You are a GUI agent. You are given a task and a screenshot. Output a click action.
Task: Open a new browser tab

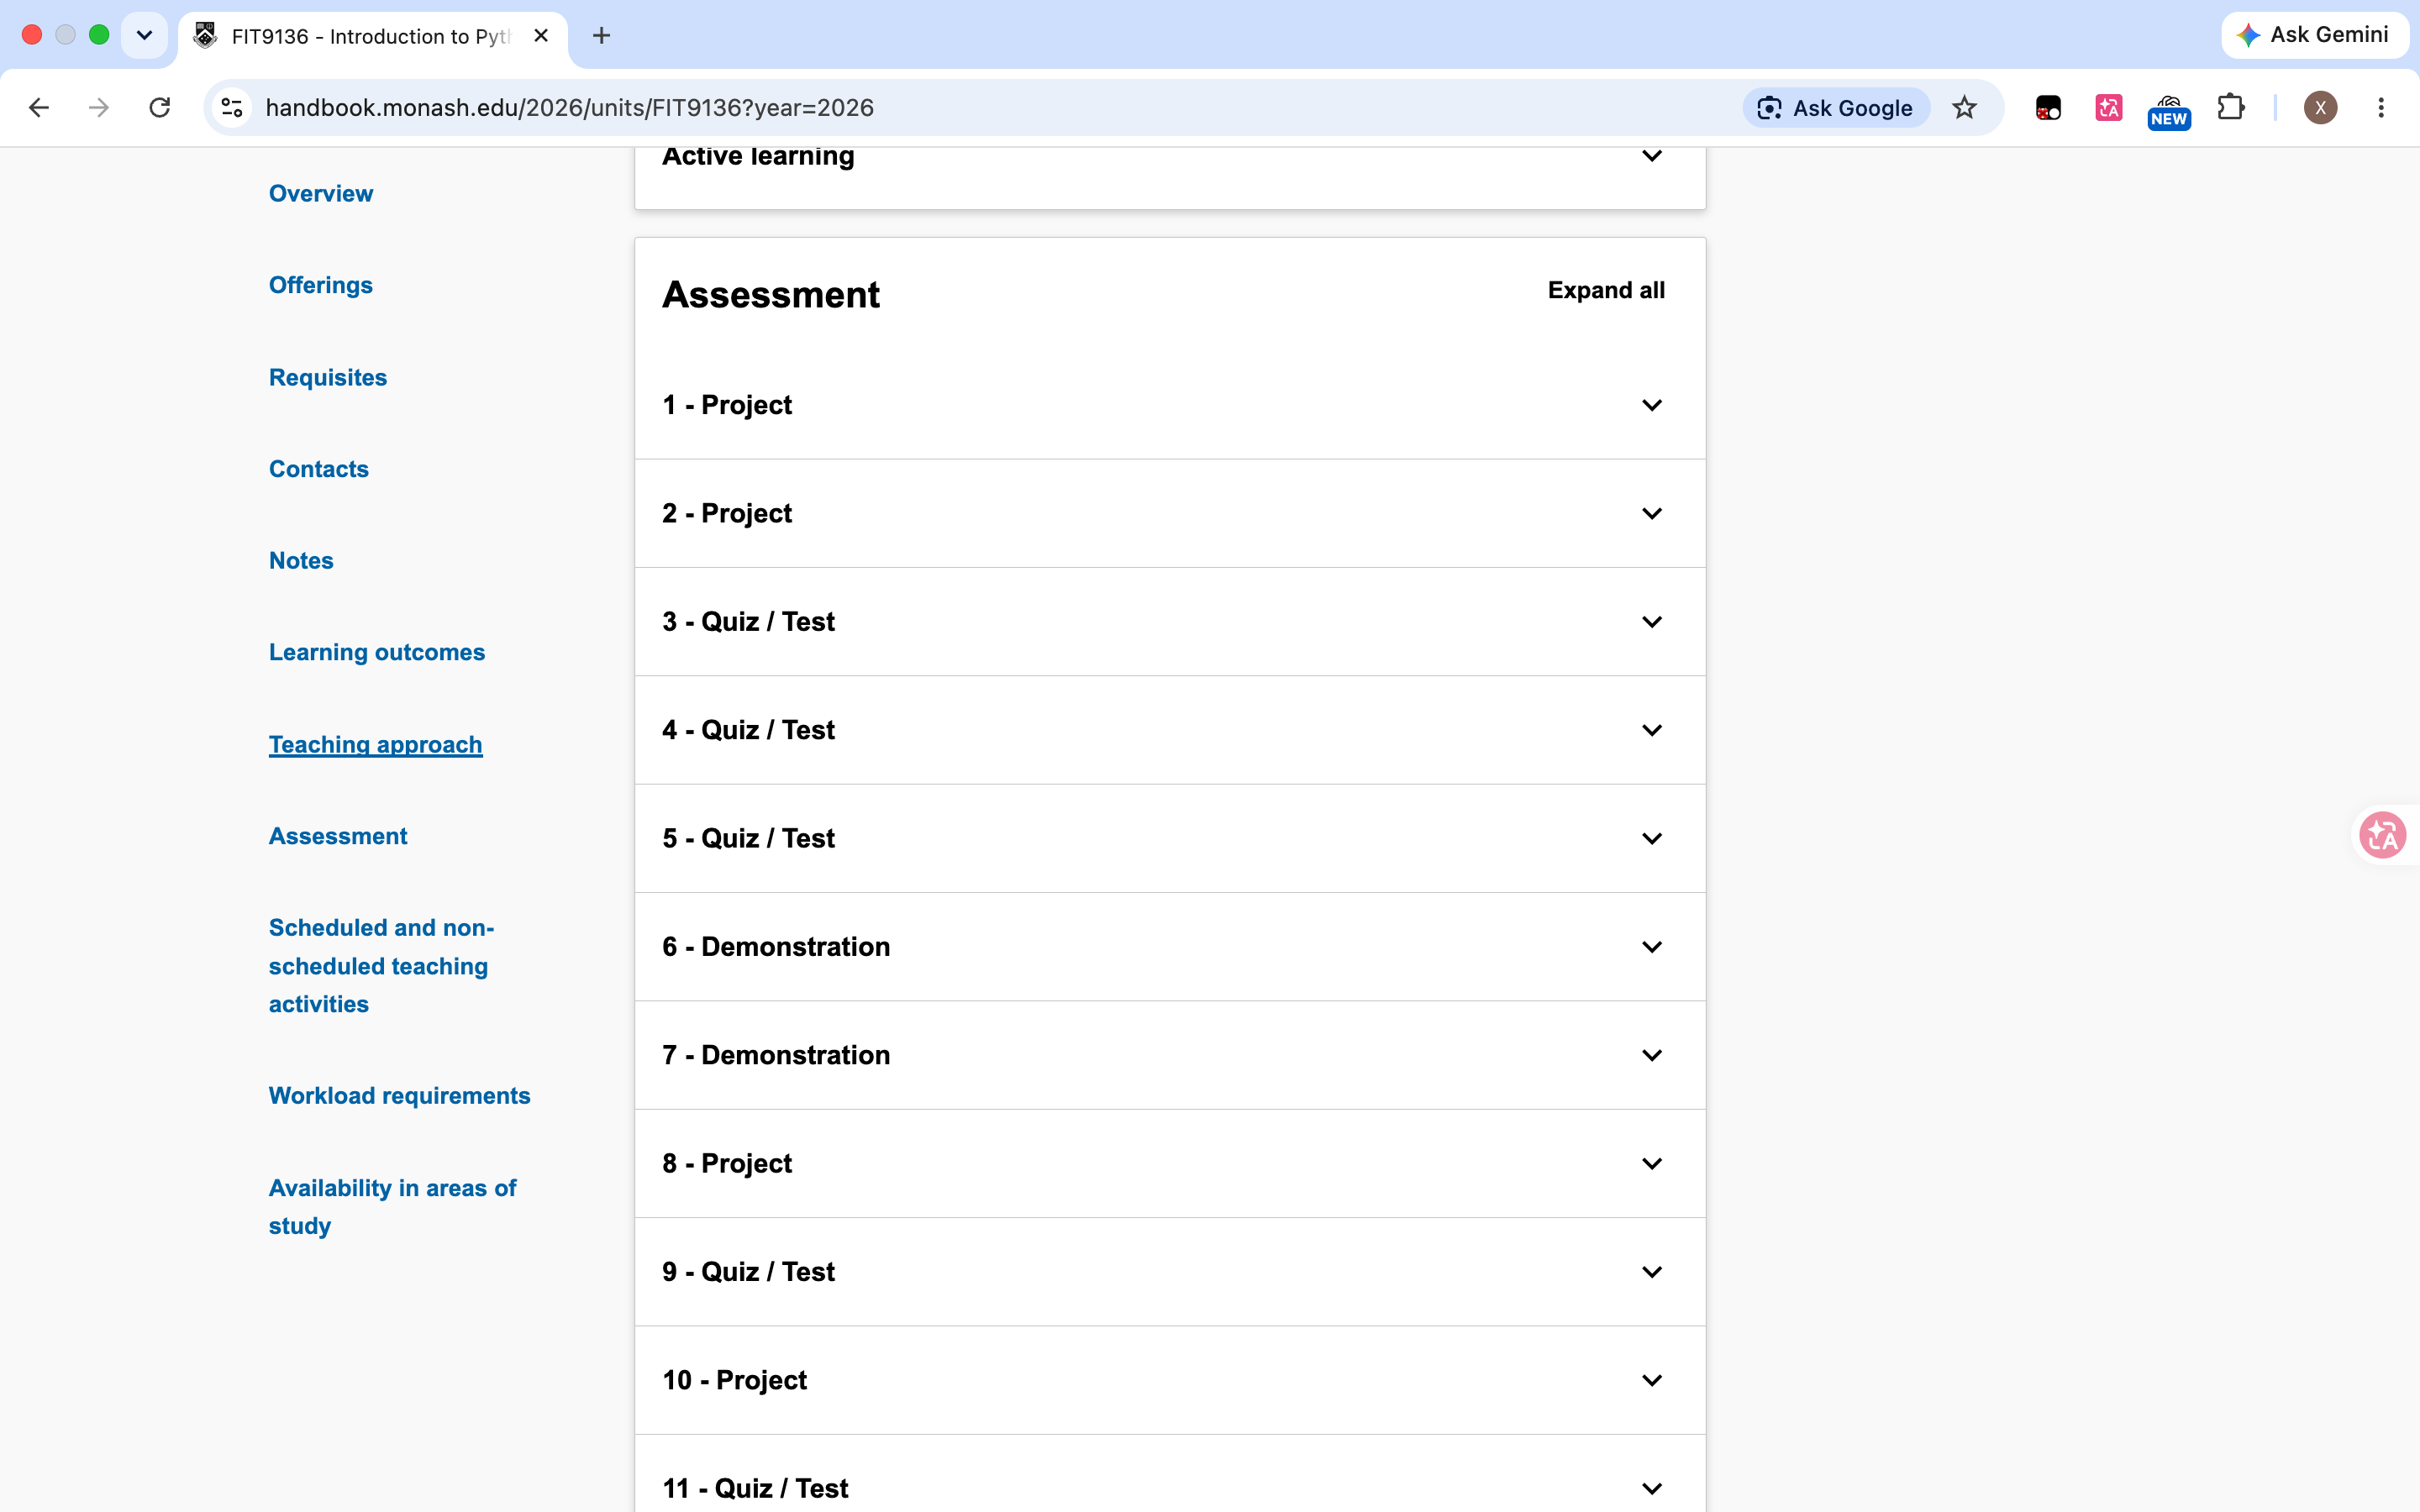[x=601, y=36]
